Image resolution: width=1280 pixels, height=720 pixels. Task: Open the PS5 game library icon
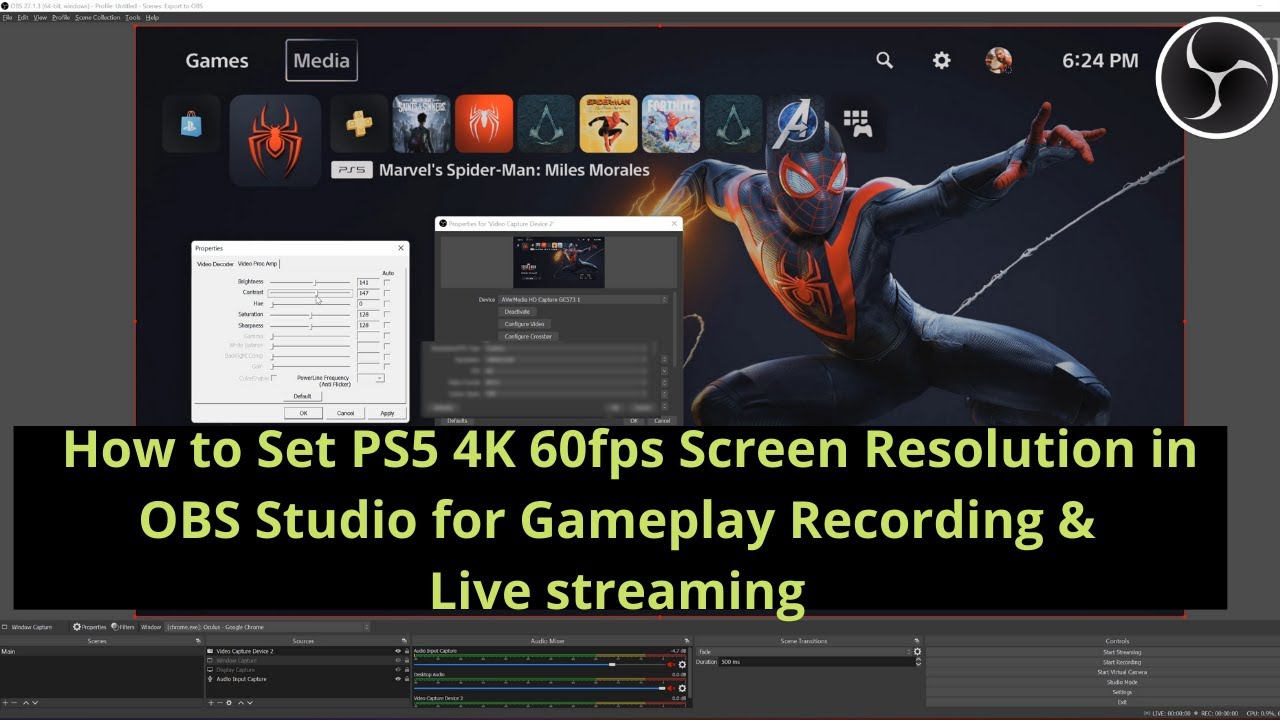[x=858, y=124]
